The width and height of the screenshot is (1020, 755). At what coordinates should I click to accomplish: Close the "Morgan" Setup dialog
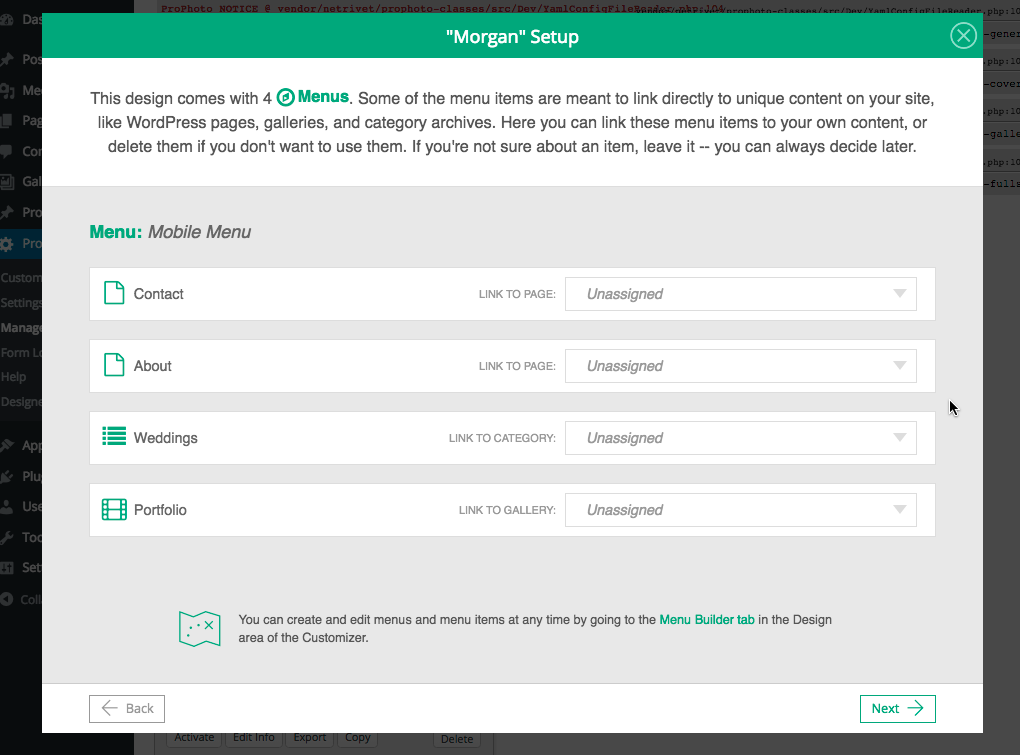point(963,36)
